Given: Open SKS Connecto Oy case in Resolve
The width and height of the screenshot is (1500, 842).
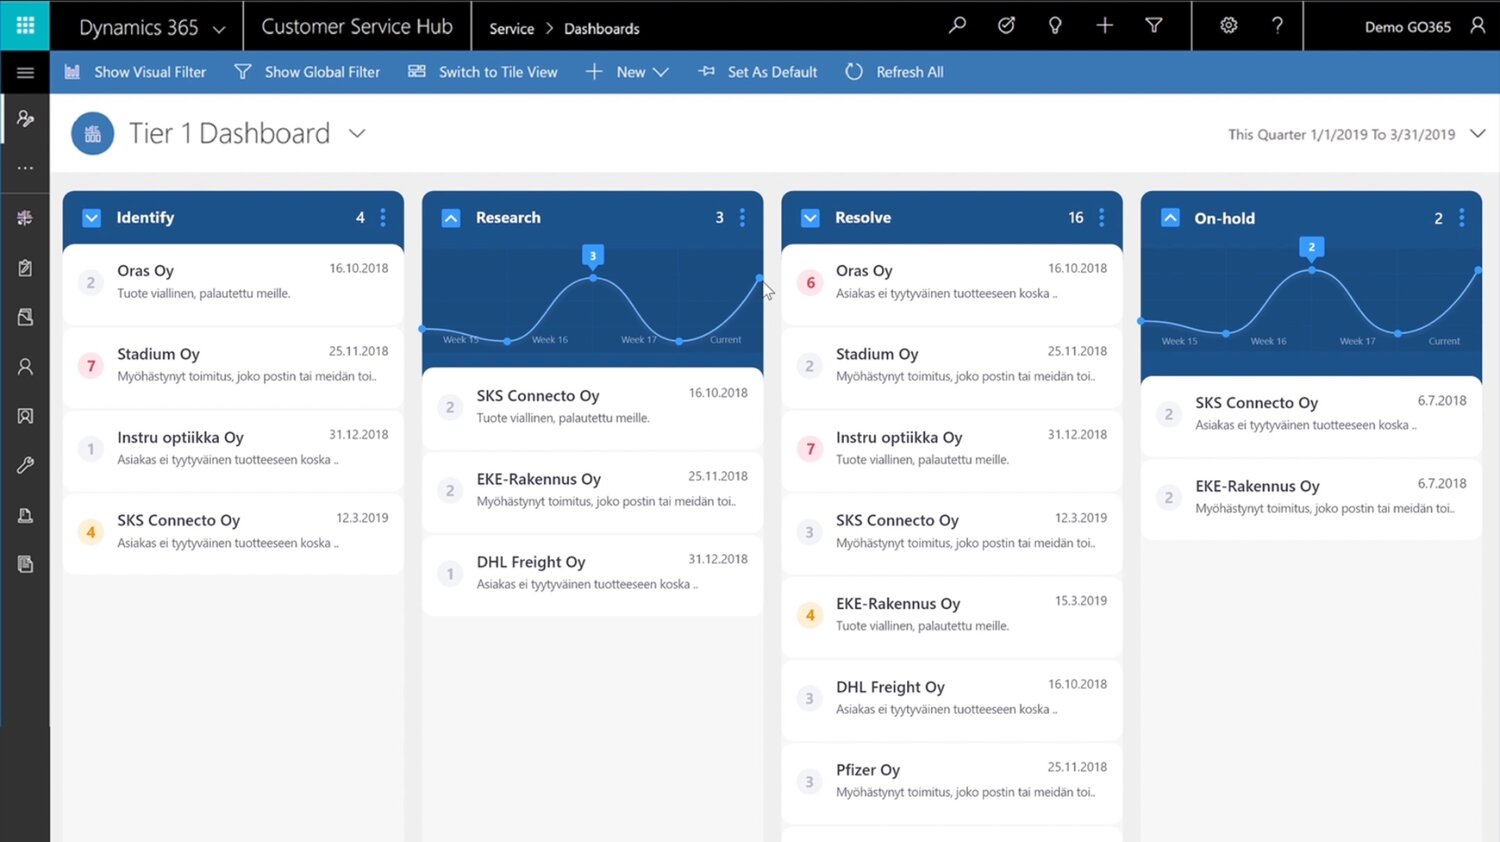Looking at the screenshot, I should click(952, 532).
